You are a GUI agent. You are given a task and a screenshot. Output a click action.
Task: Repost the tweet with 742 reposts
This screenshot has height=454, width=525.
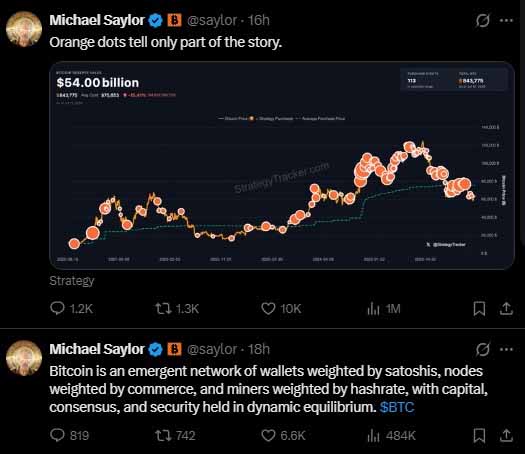(175, 435)
